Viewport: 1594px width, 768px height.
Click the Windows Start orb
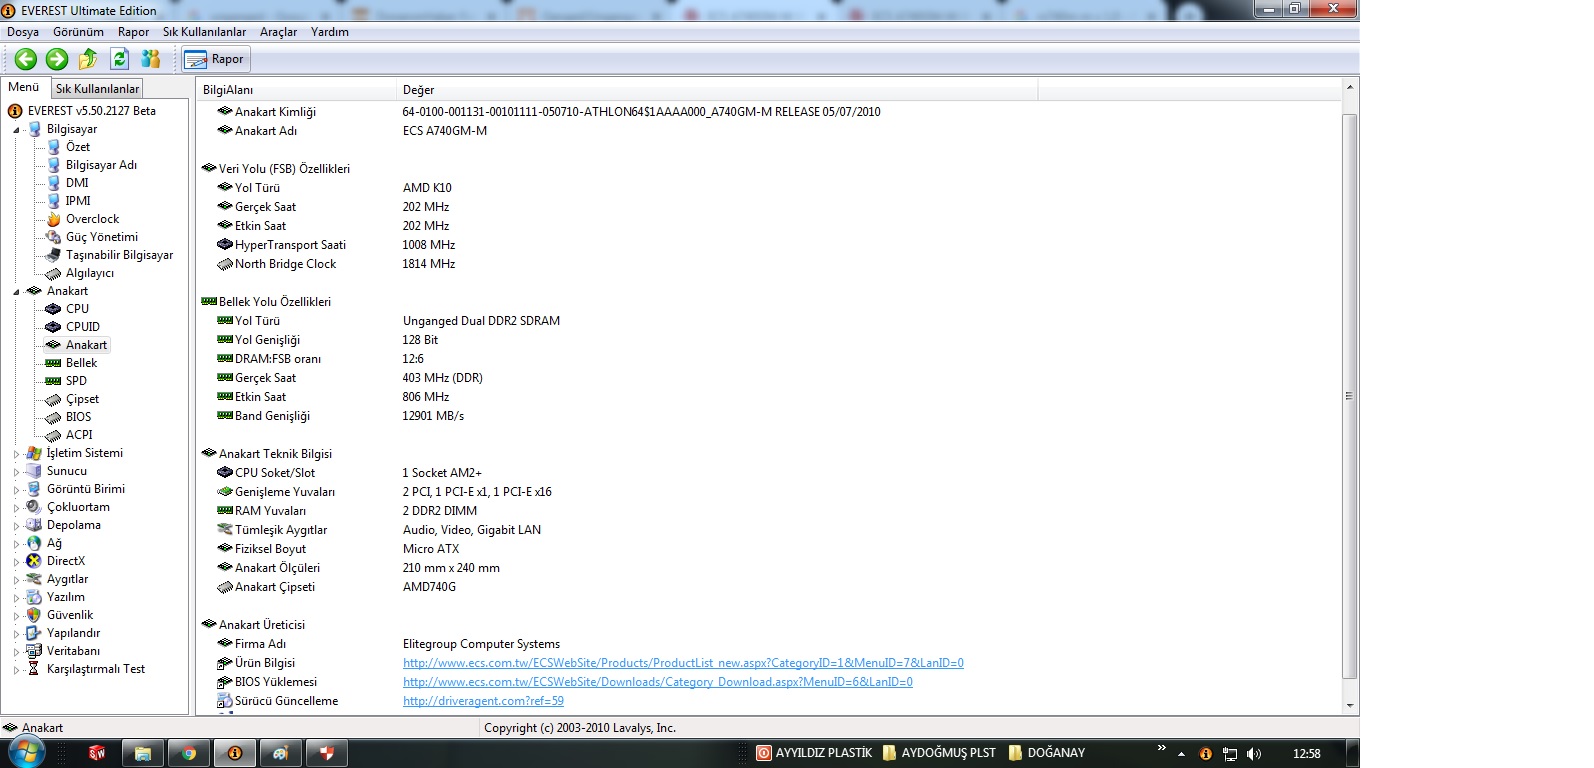(26, 752)
